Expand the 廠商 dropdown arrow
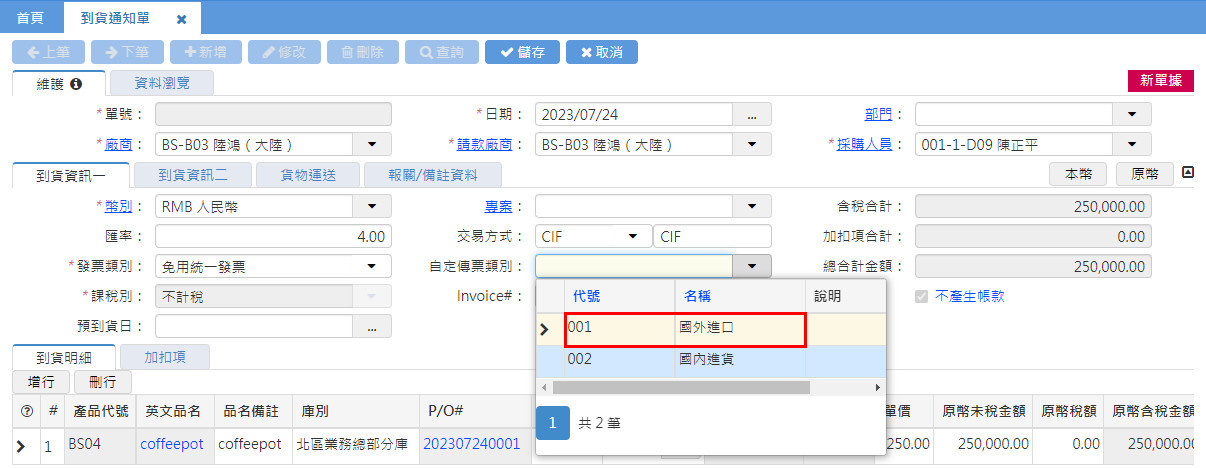1206x468 pixels. (x=372, y=145)
